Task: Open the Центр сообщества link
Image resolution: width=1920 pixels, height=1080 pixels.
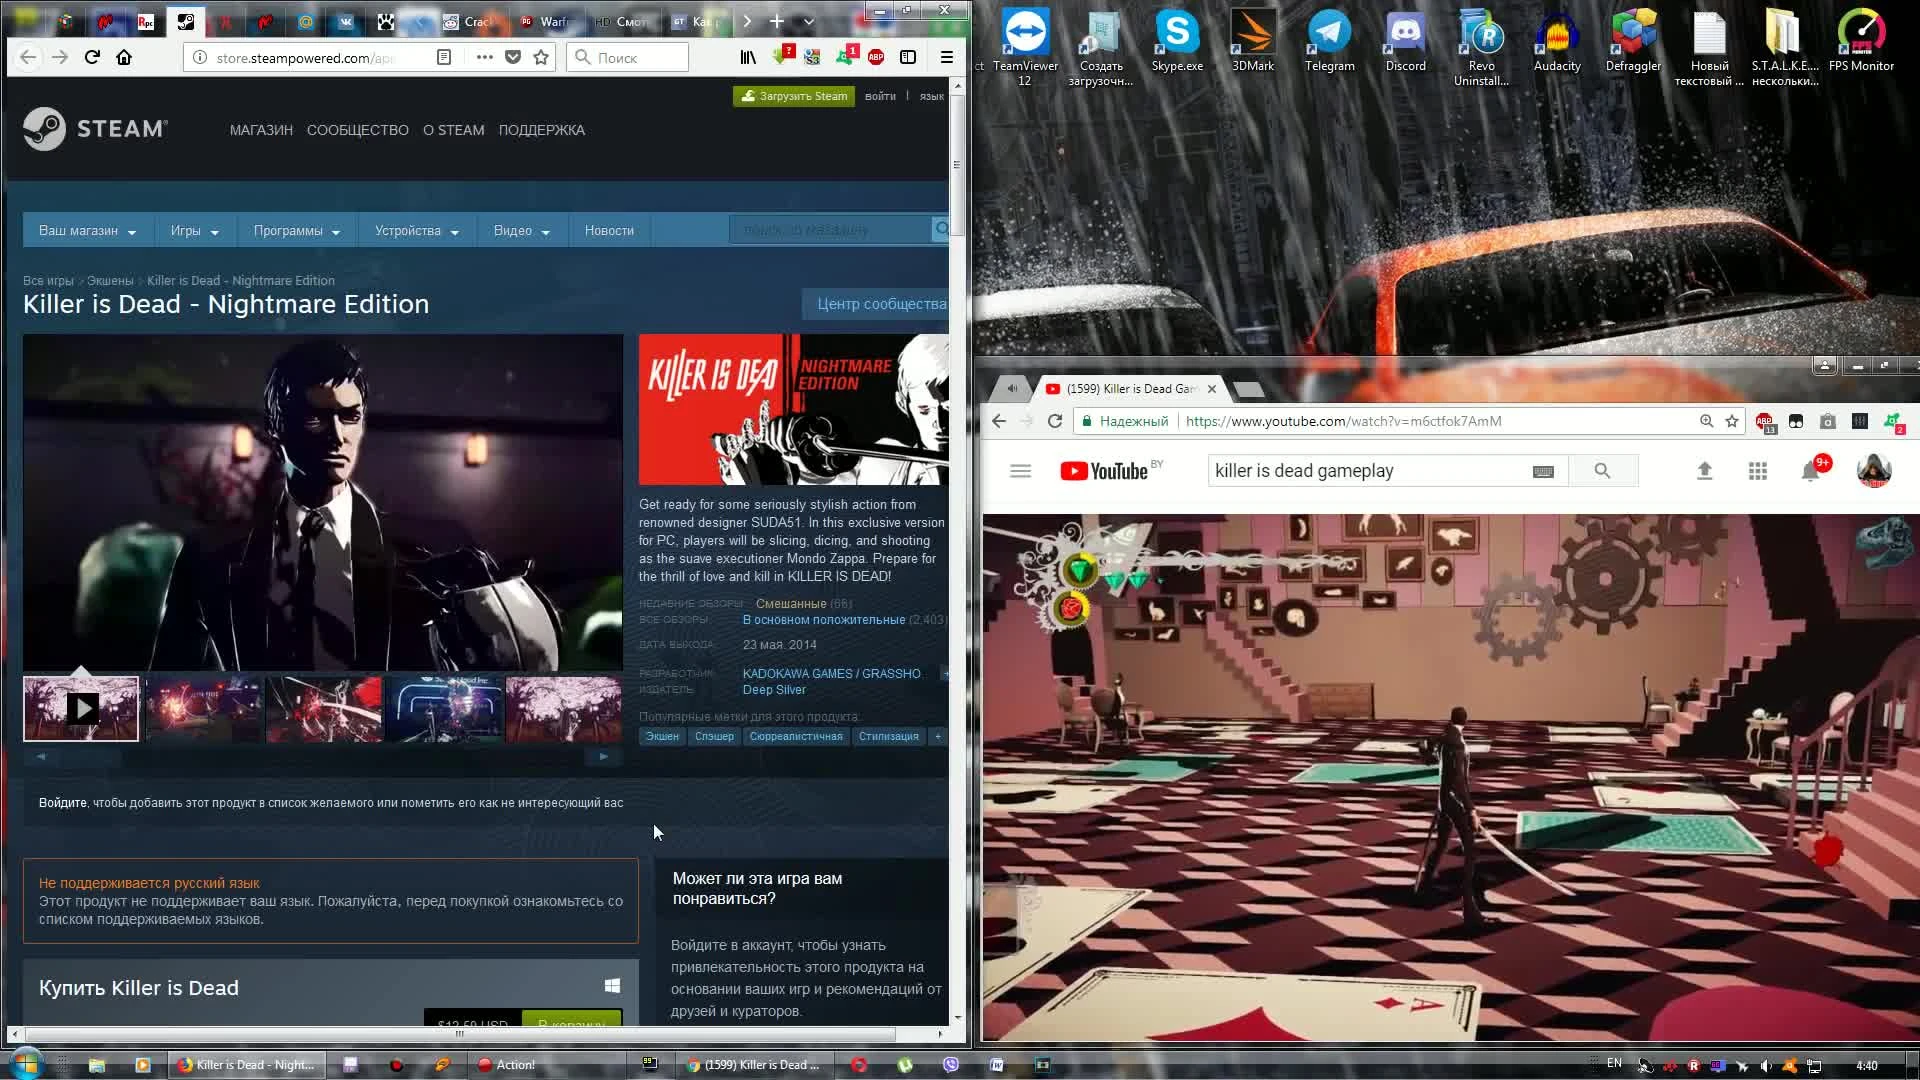Action: coord(880,304)
